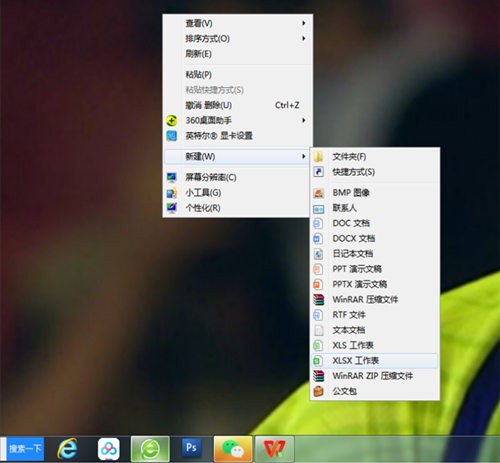Click the BMP 图像 paint icon

coord(319,192)
